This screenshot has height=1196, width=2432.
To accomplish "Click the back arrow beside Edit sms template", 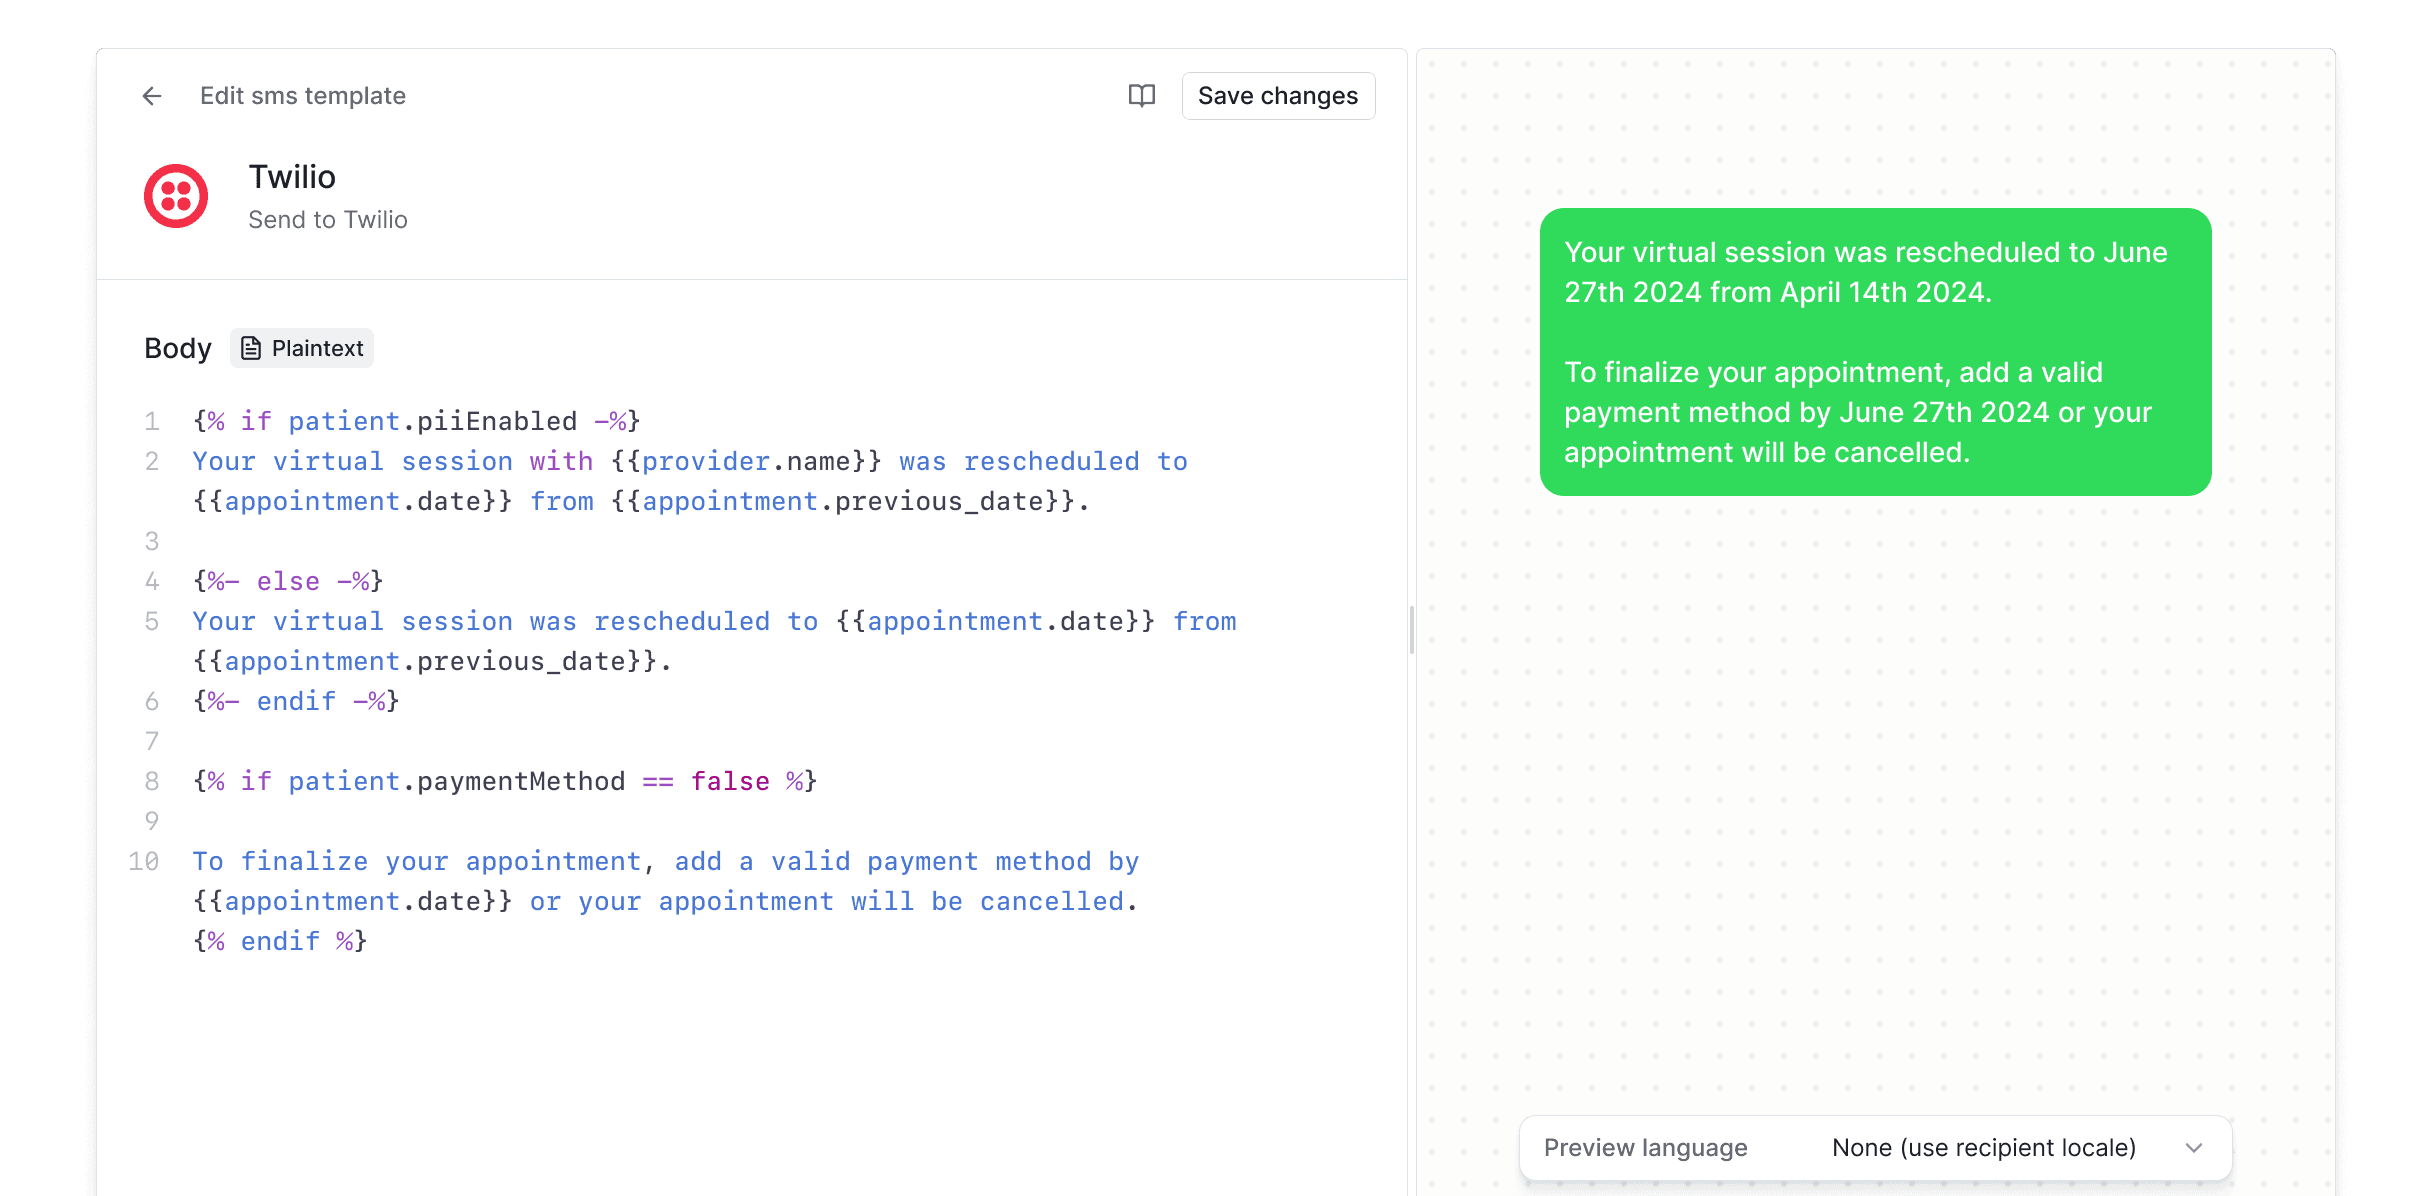I will (x=152, y=95).
